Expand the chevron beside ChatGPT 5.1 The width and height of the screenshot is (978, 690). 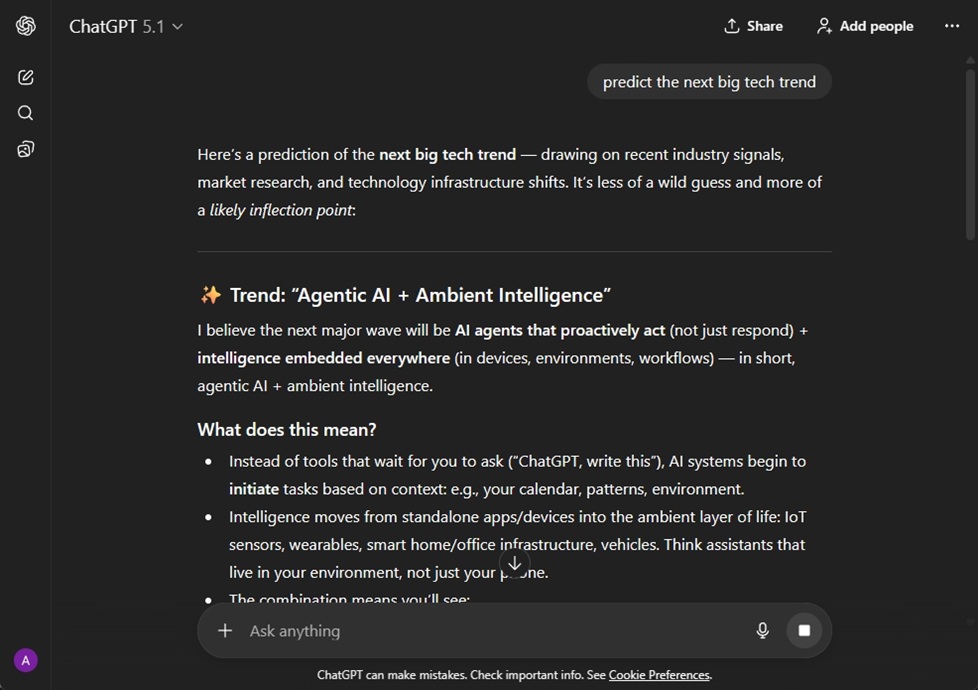coord(177,27)
